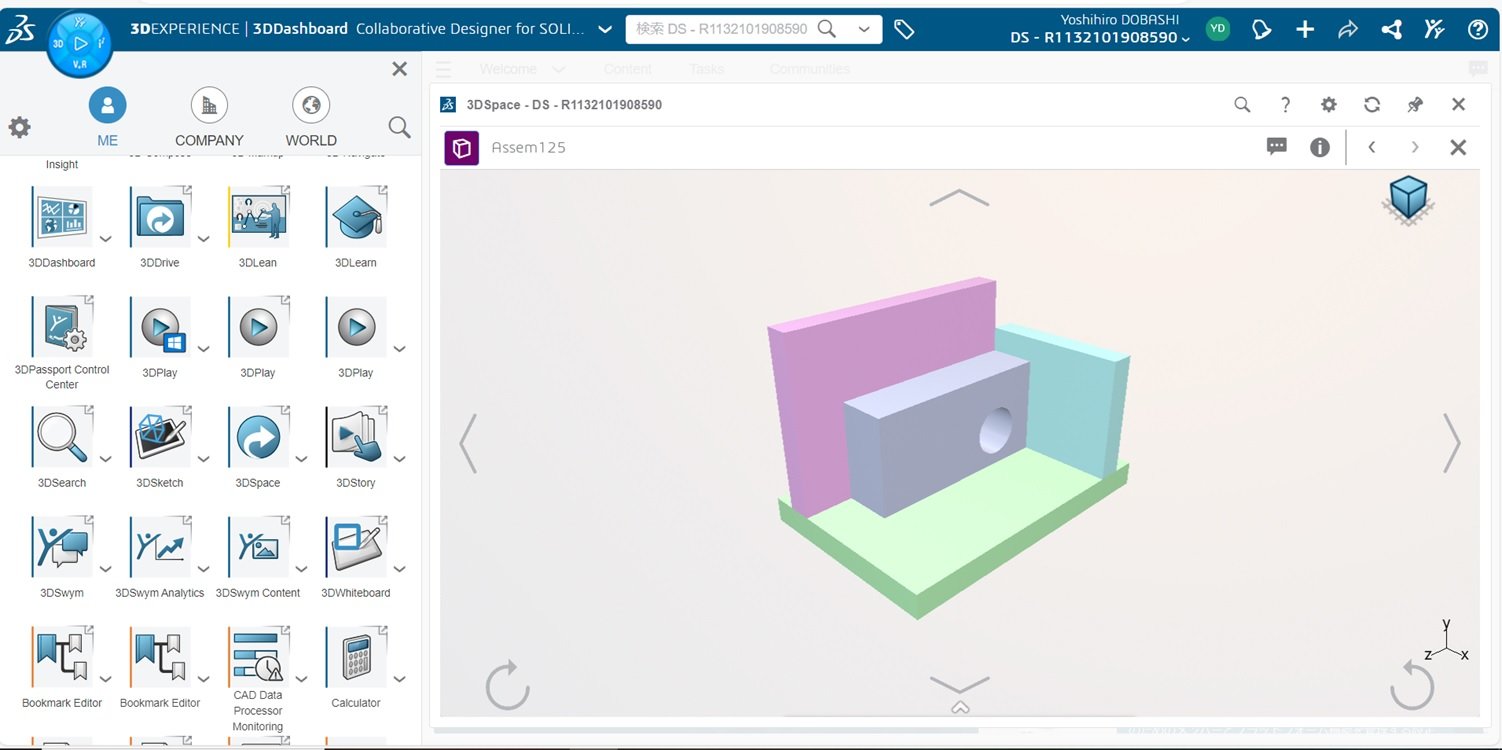Search within the 3DSpace widget header
This screenshot has width=1502, height=750.
tap(1241, 104)
